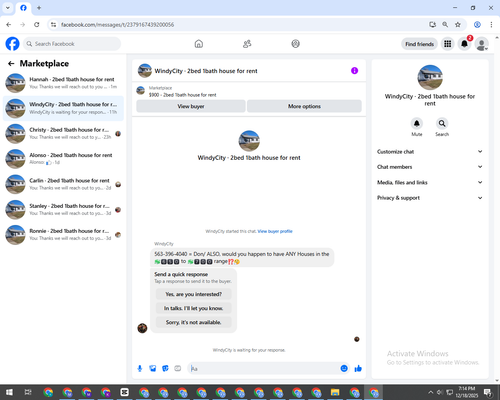Select the WindyCity conversation in list
Screen dimensions: 500x400
63,108
